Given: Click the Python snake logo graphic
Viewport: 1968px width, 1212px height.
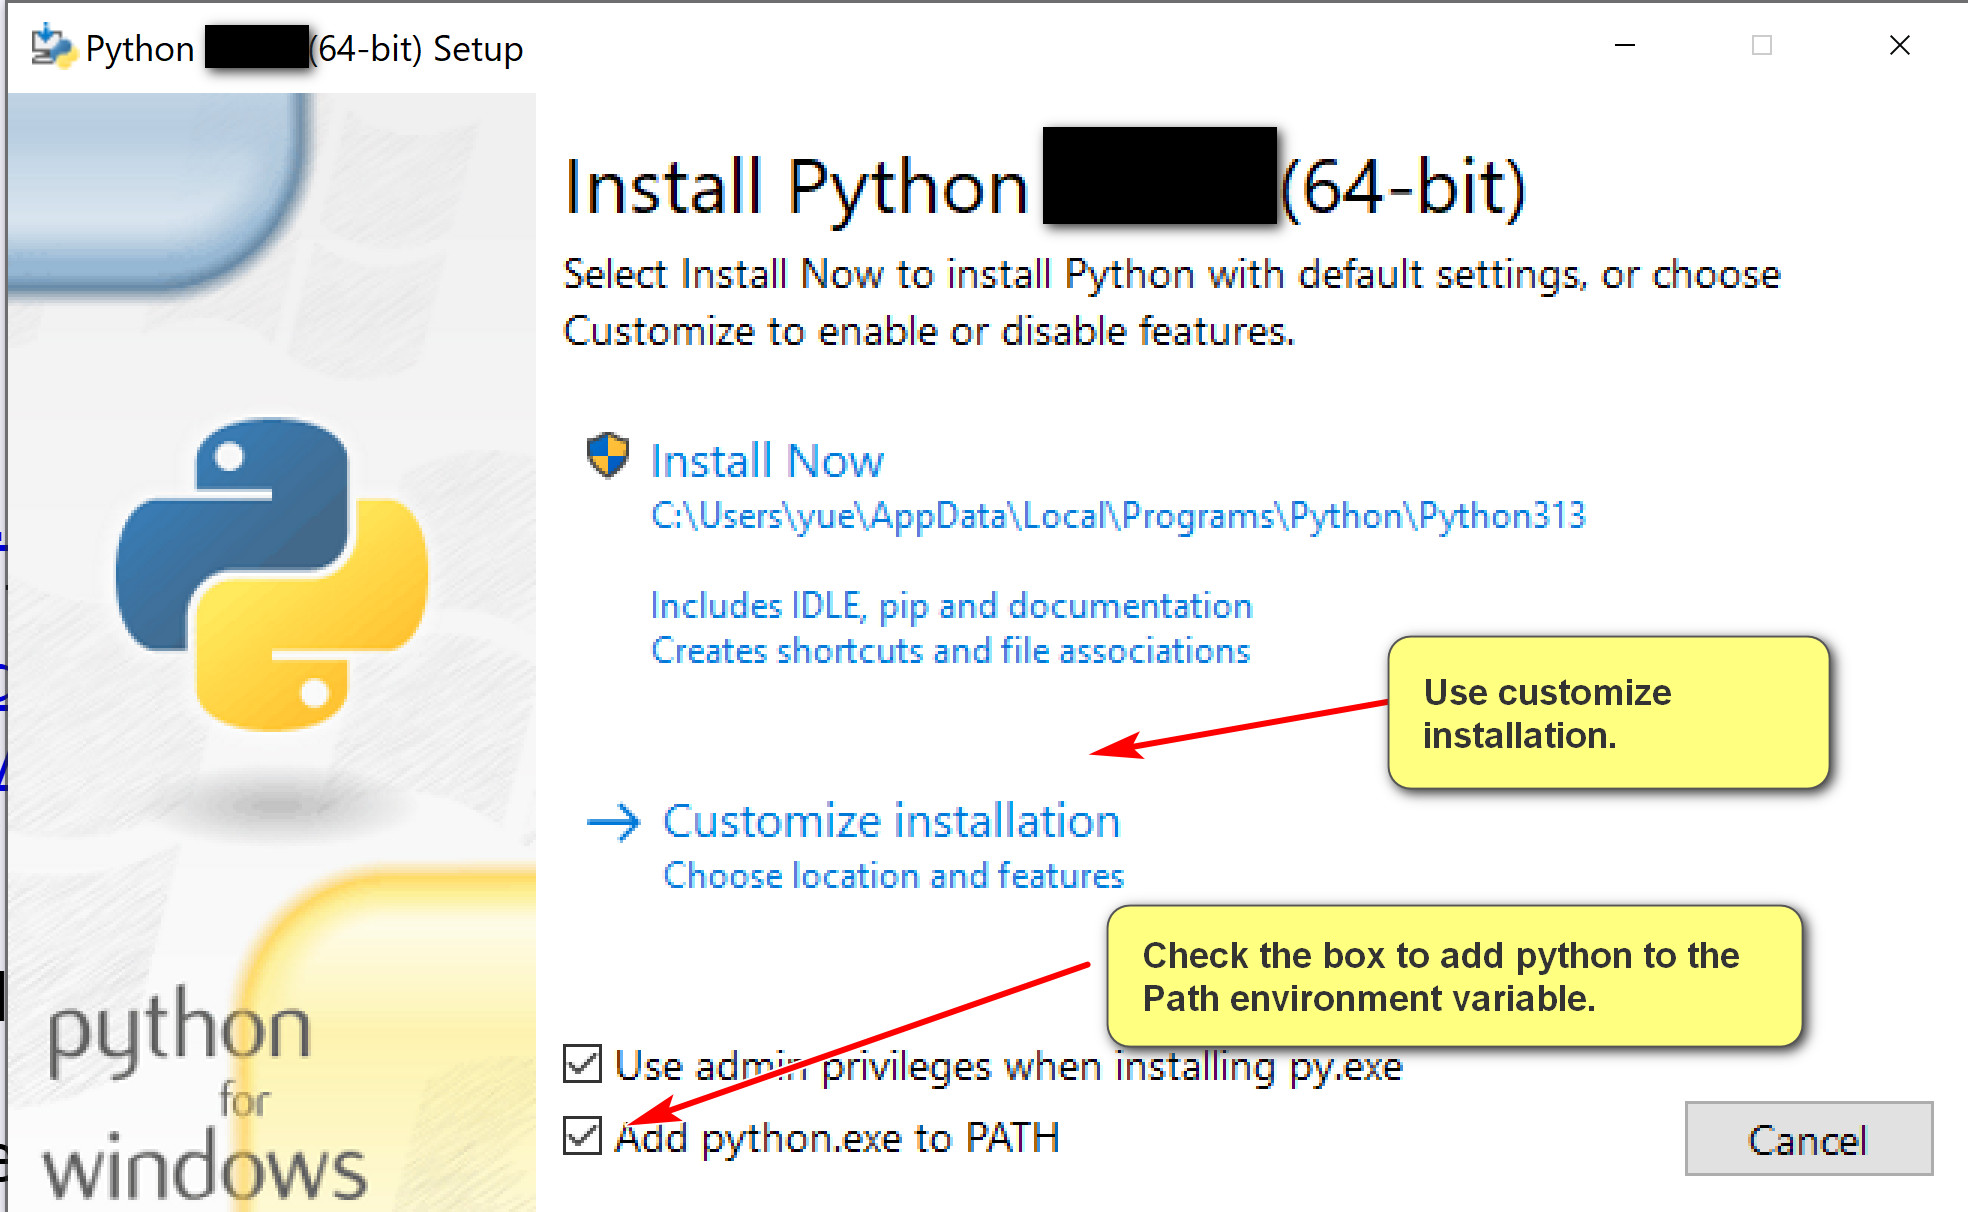Looking at the screenshot, I should 272,575.
